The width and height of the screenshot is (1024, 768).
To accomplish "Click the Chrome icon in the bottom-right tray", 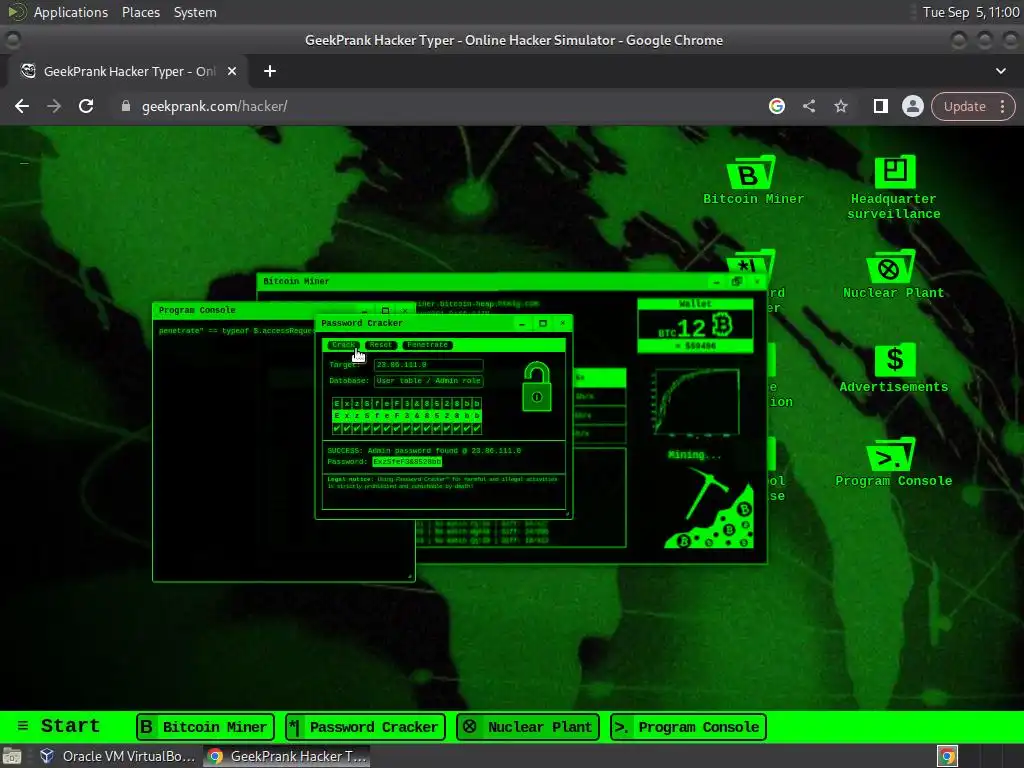I will click(948, 756).
